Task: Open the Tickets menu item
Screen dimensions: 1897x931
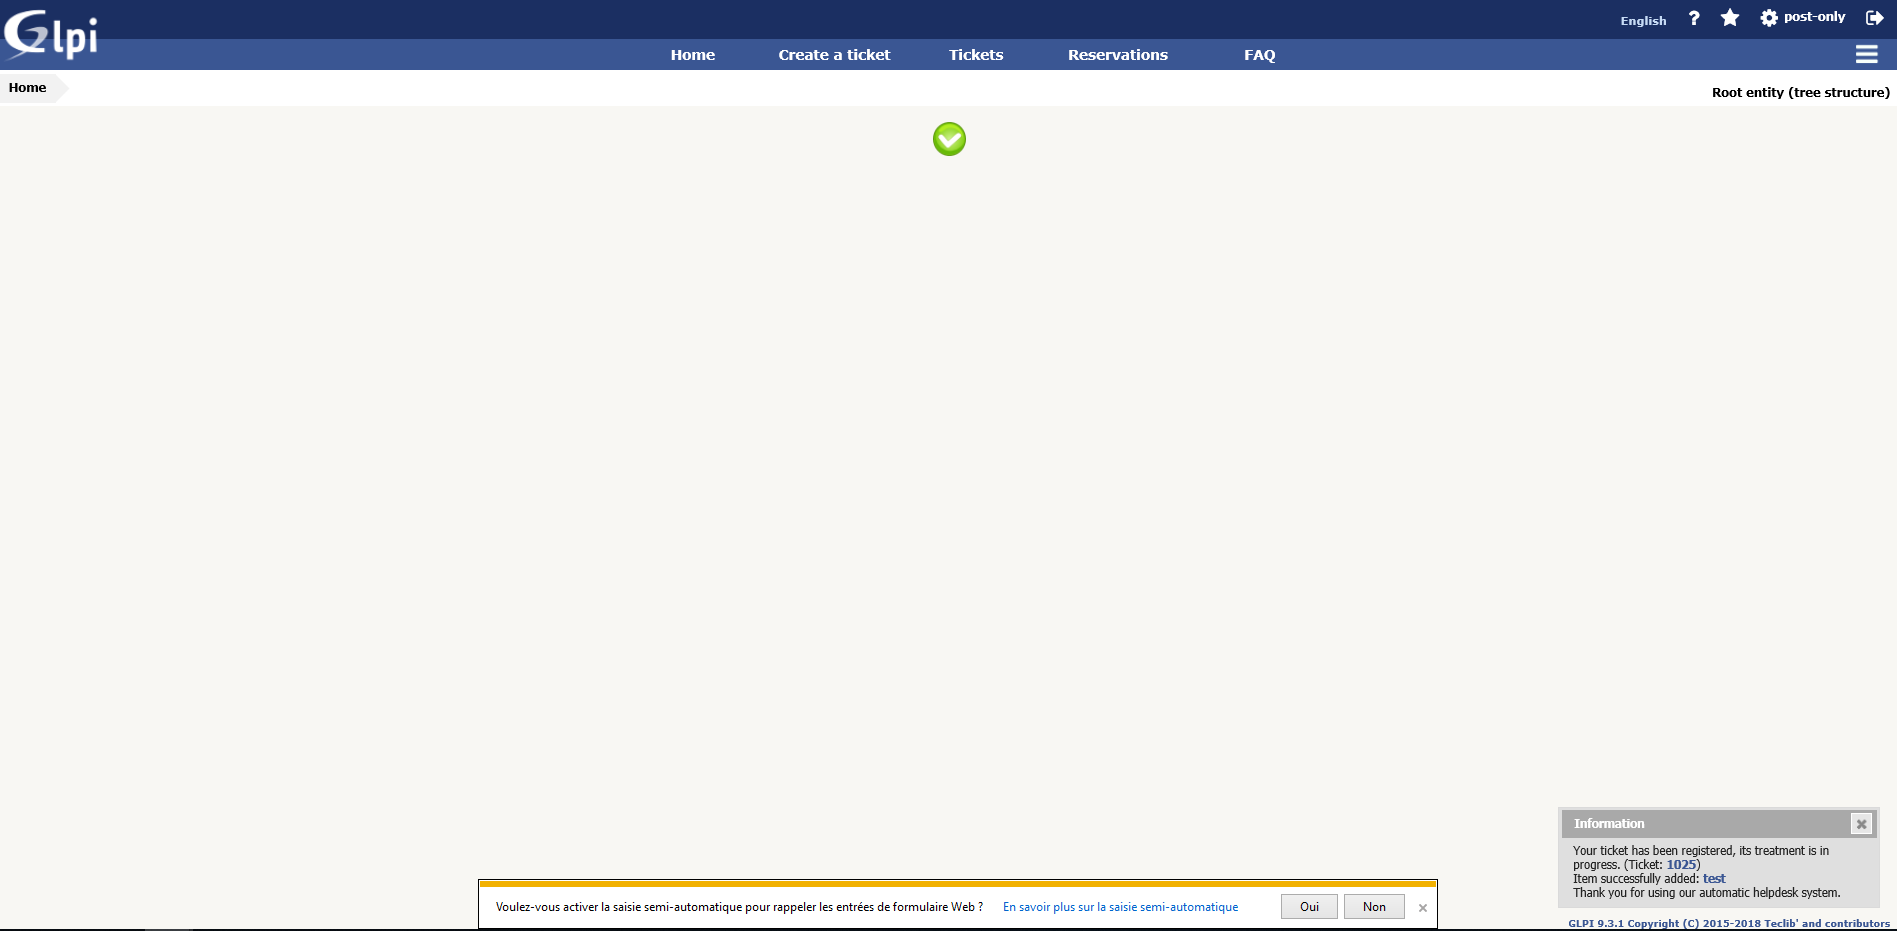Action: (x=976, y=55)
